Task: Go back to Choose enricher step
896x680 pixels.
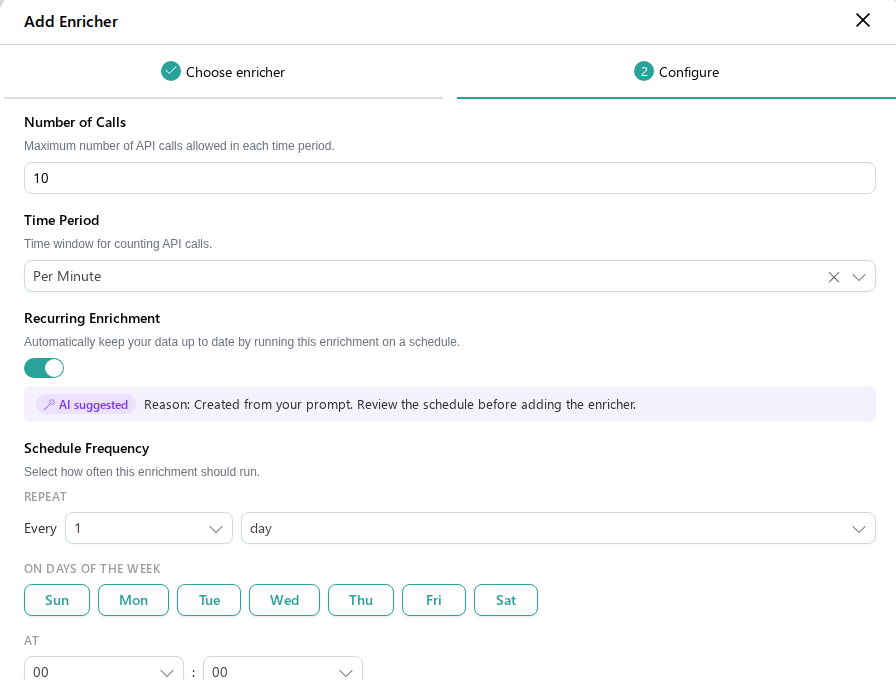Action: click(223, 72)
